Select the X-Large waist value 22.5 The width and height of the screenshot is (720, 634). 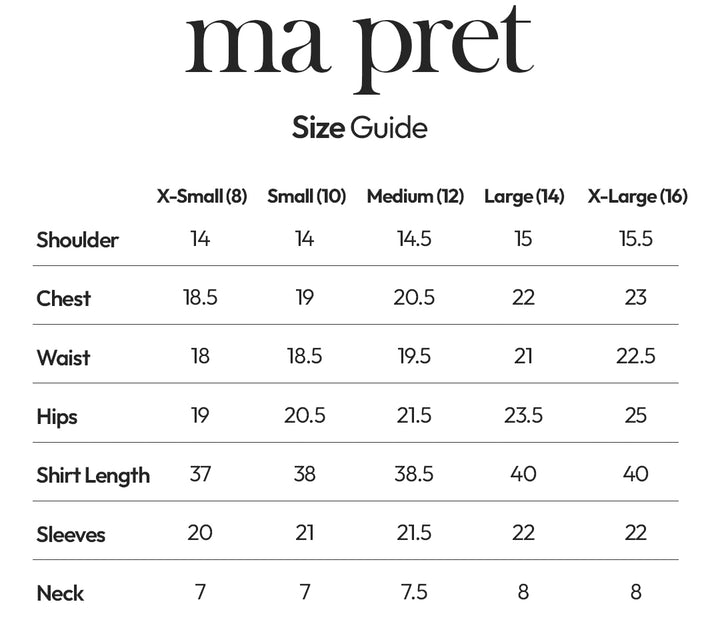(x=636, y=357)
